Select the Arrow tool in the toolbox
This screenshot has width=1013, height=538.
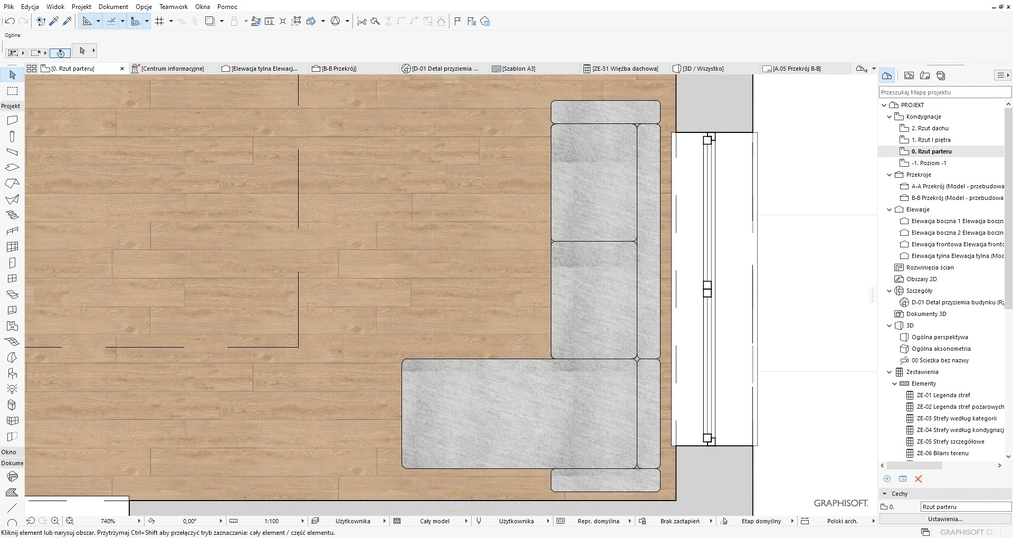point(12,76)
